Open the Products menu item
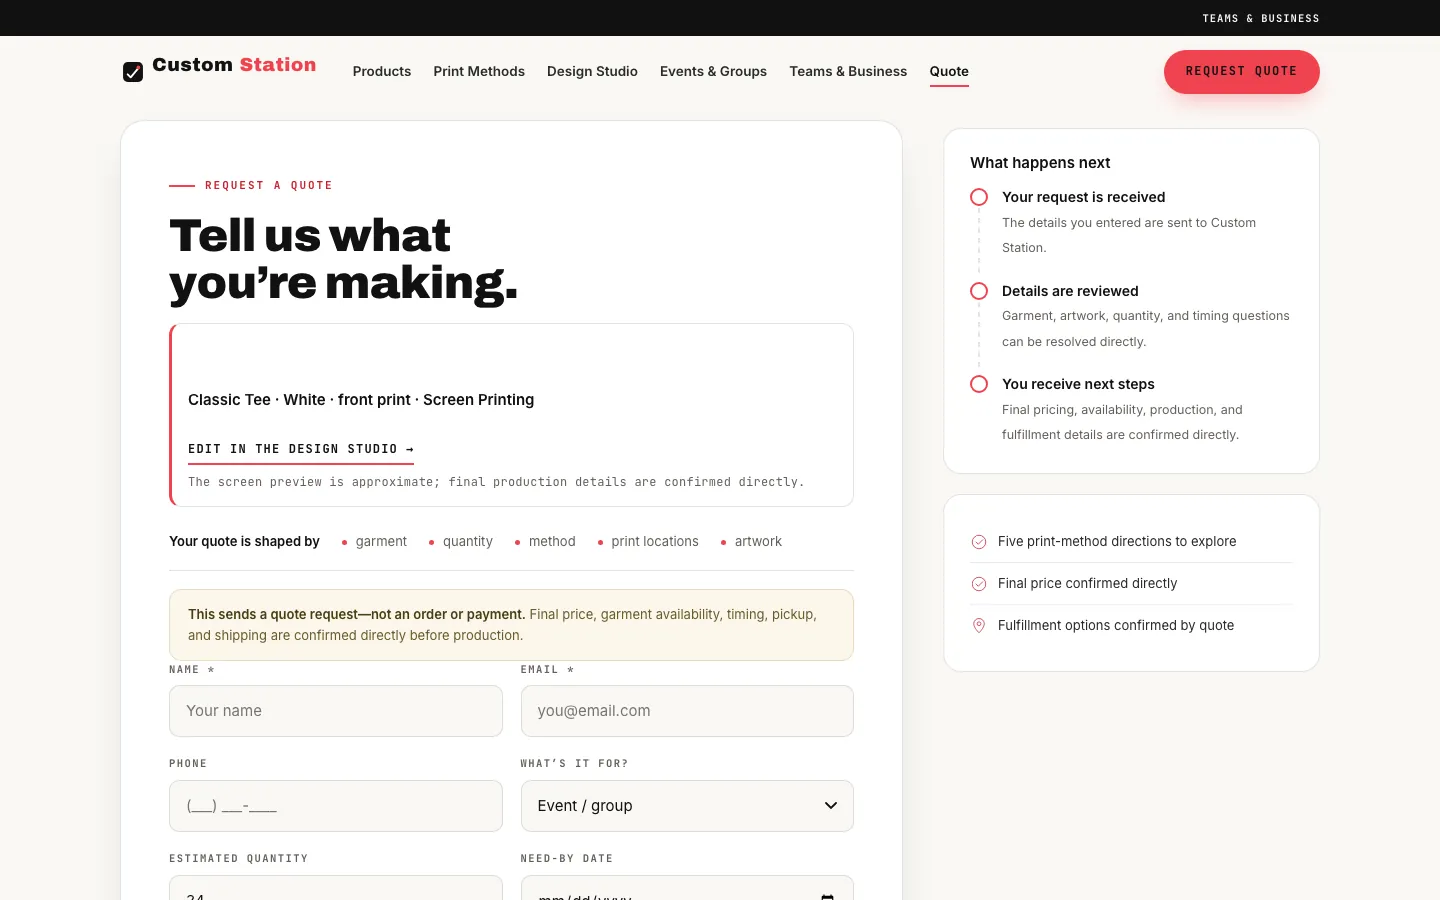 click(x=382, y=71)
